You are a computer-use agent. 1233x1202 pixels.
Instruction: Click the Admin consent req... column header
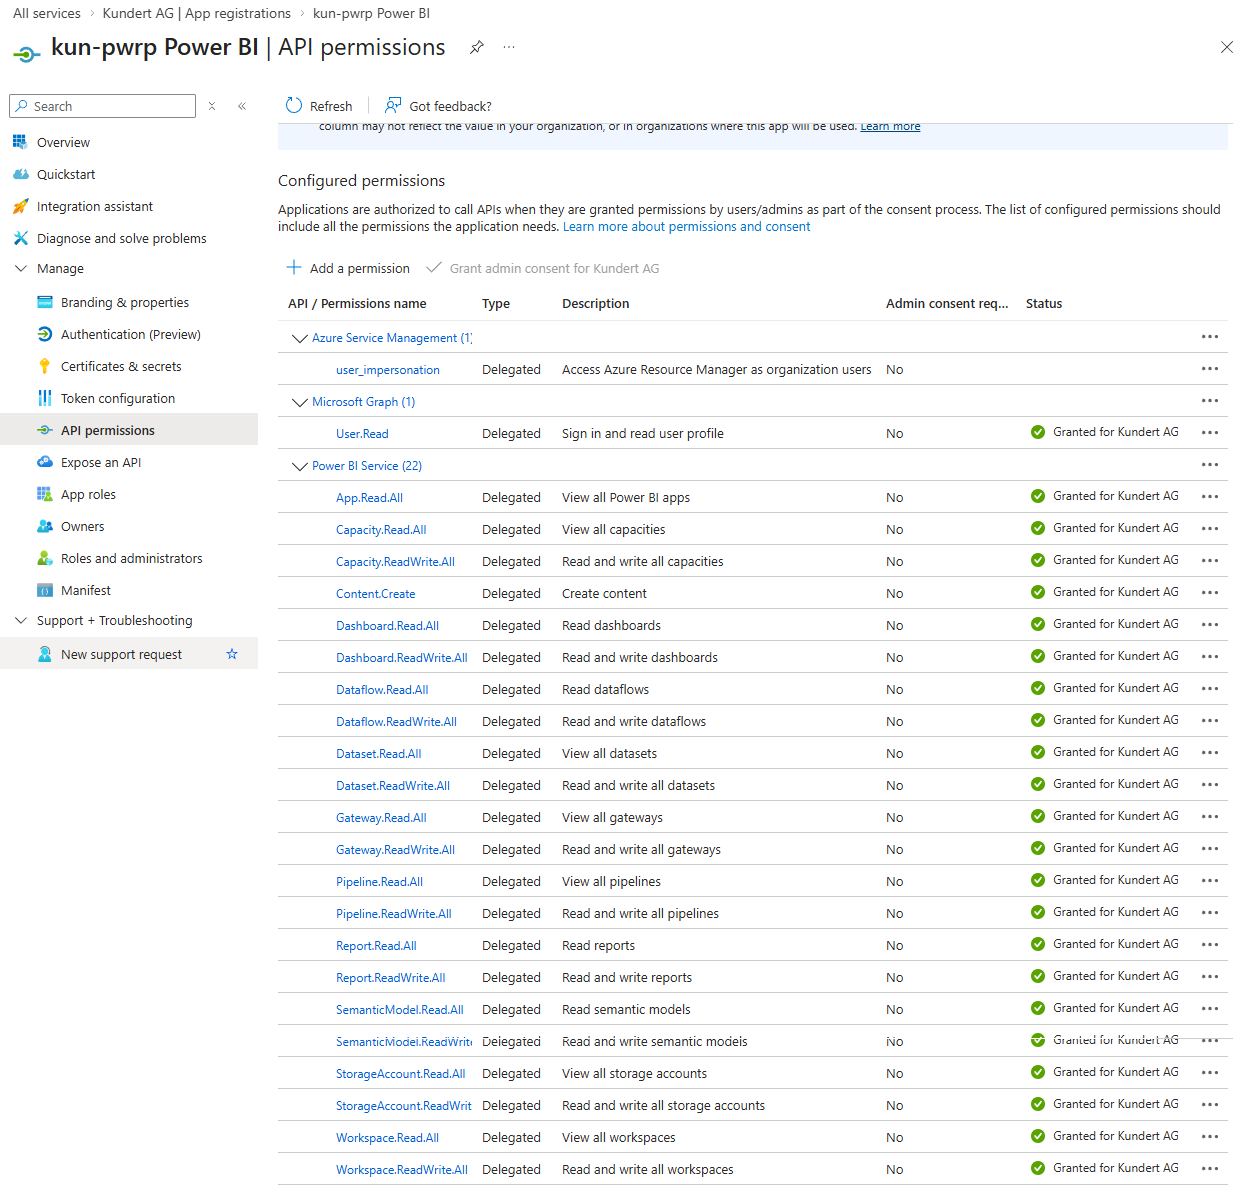click(x=947, y=304)
